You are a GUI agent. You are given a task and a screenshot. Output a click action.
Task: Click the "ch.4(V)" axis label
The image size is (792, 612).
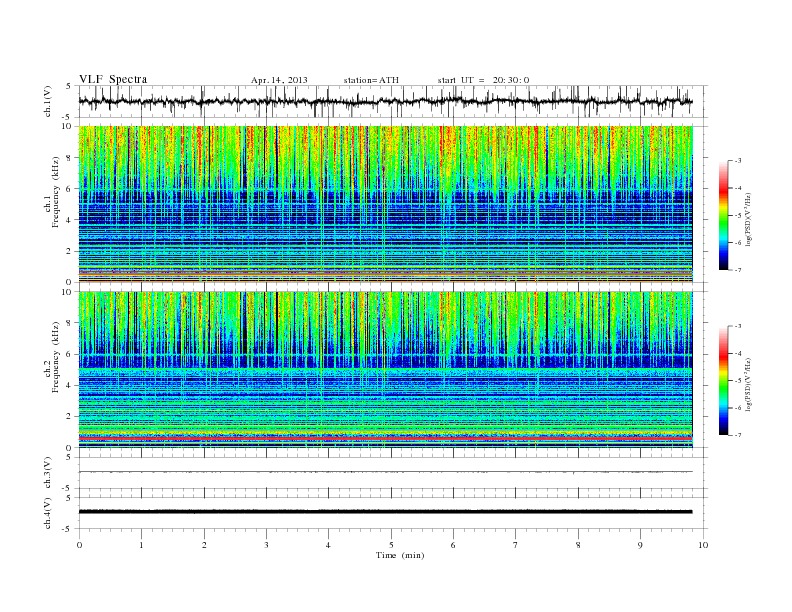(48, 513)
